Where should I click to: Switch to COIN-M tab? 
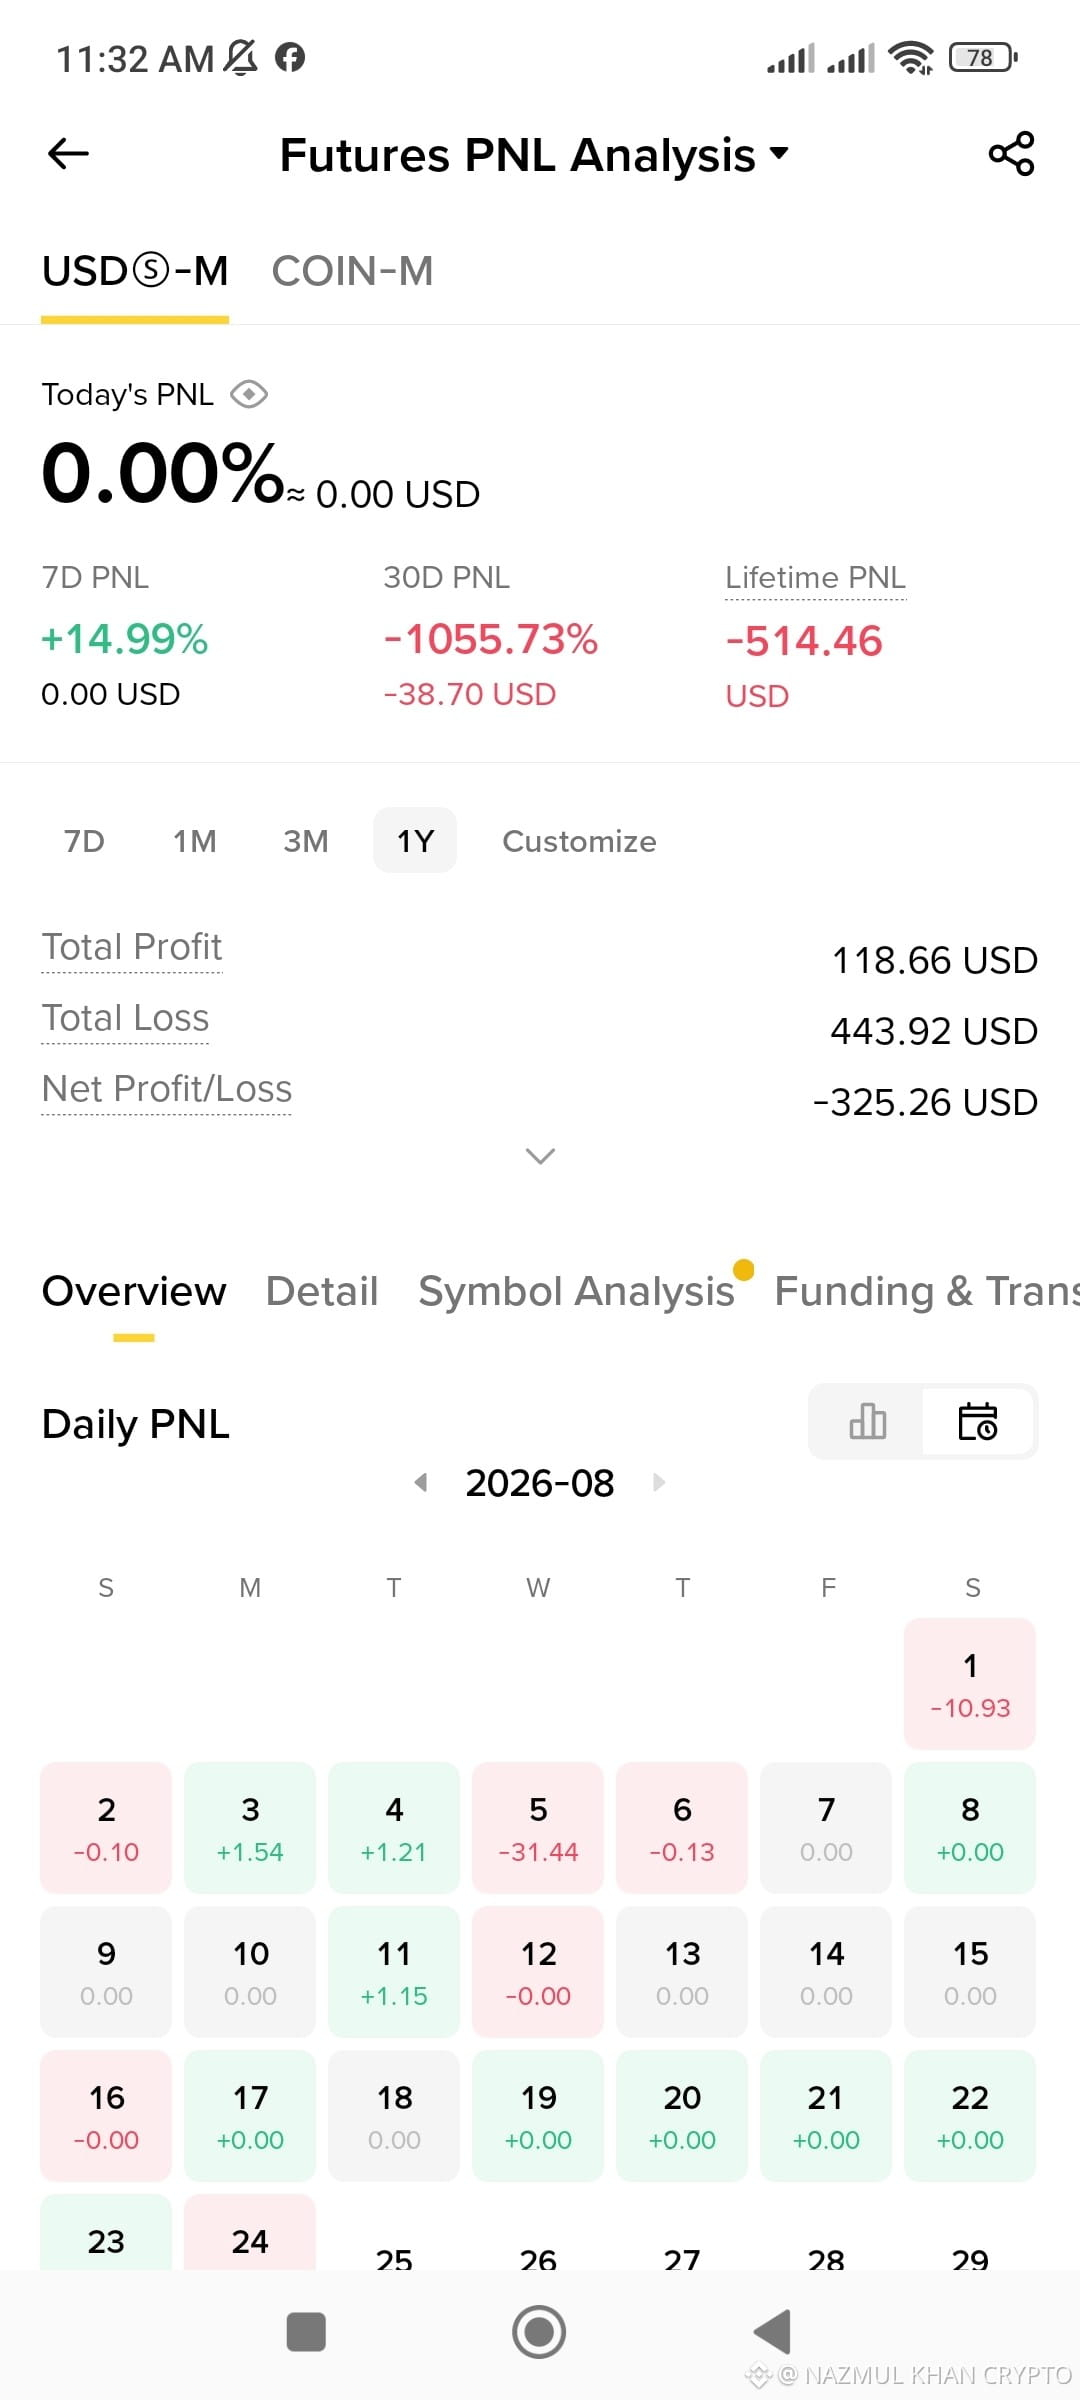(352, 271)
